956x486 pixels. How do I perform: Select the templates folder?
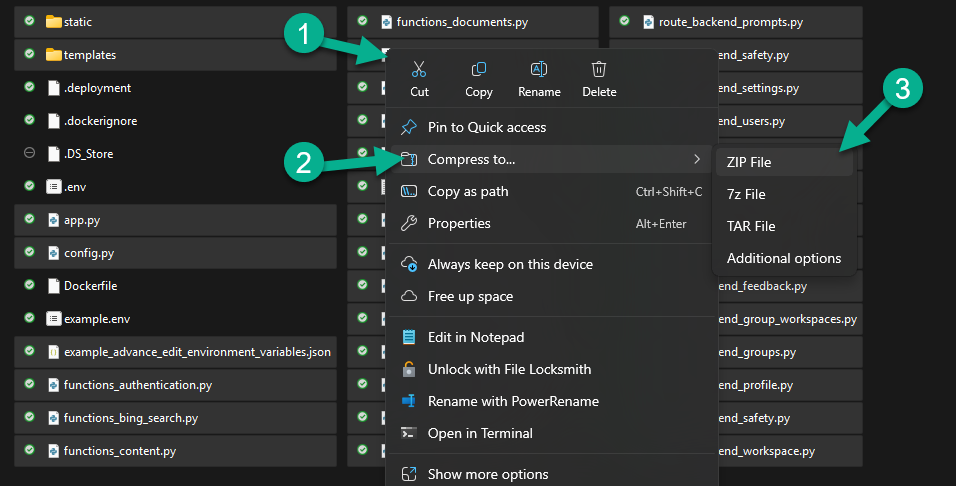point(90,55)
